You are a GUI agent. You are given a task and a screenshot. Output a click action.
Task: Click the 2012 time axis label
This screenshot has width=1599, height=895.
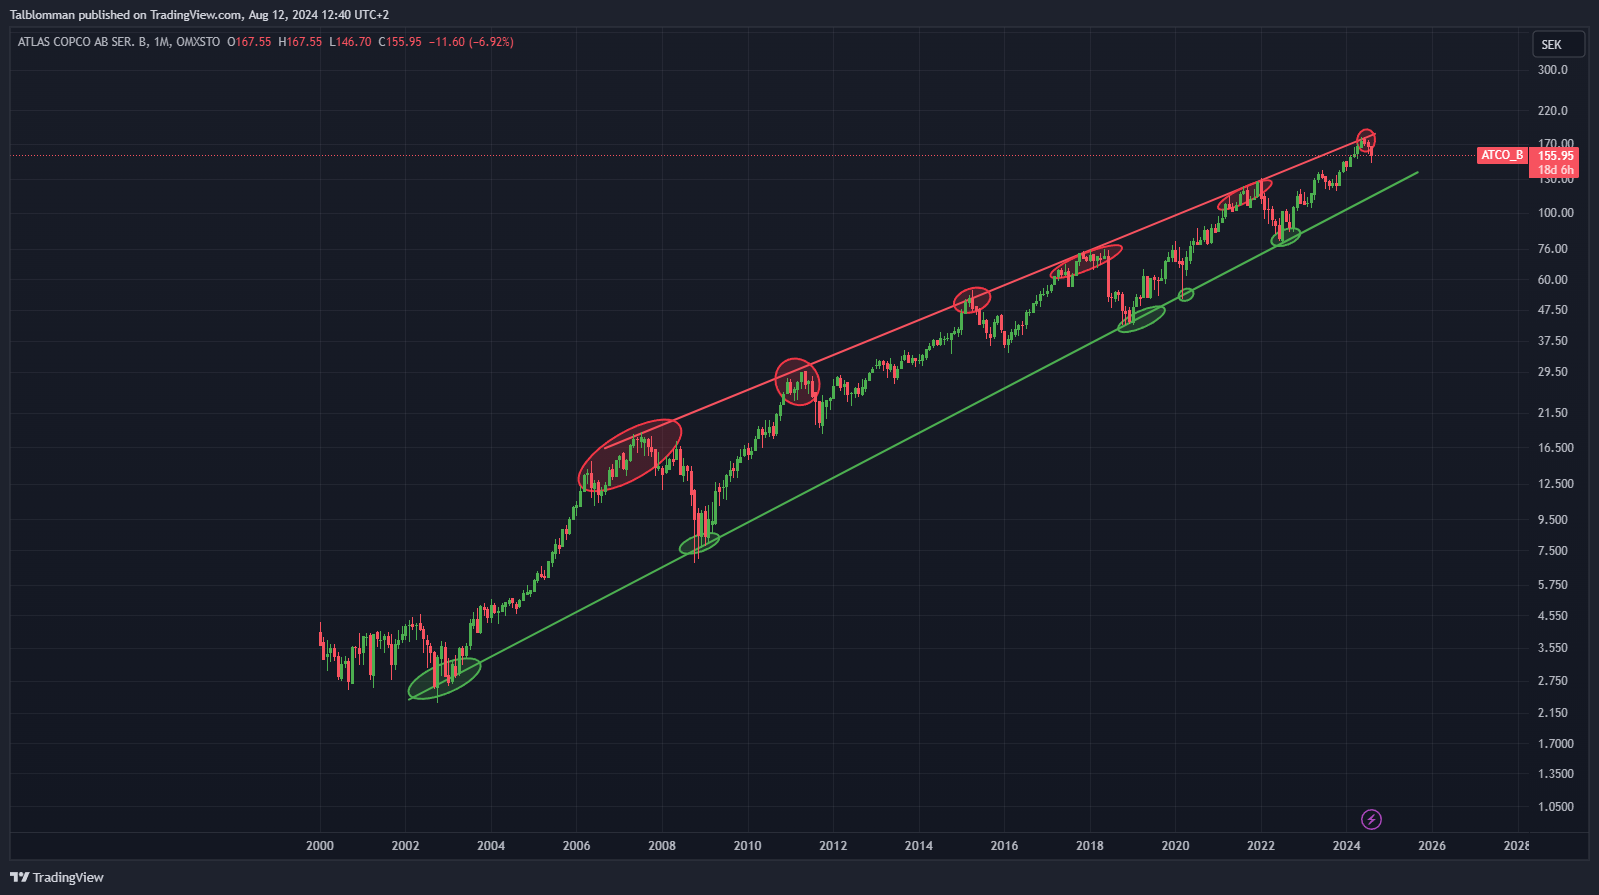point(833,846)
